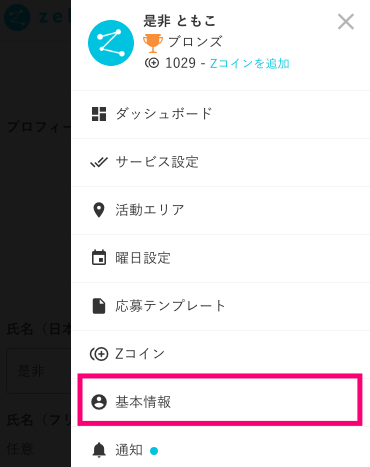Click the person icon for 基本情報
The height and width of the screenshot is (467, 370).
point(99,402)
